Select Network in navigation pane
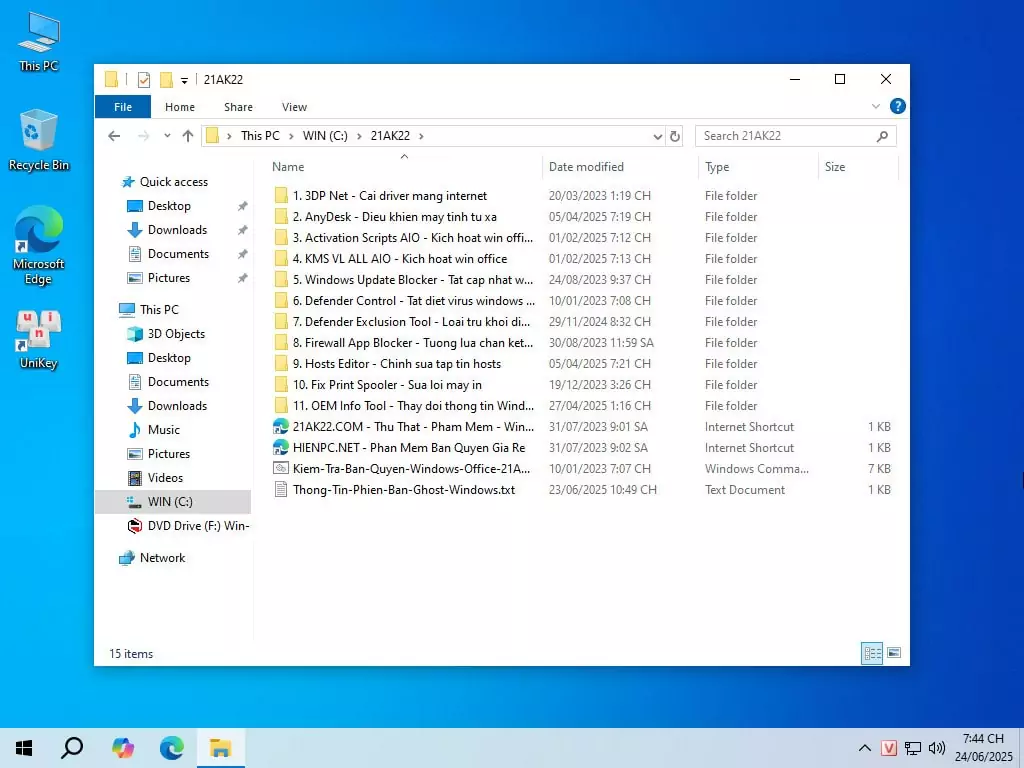Image resolution: width=1024 pixels, height=768 pixels. pyautogui.click(x=162, y=558)
